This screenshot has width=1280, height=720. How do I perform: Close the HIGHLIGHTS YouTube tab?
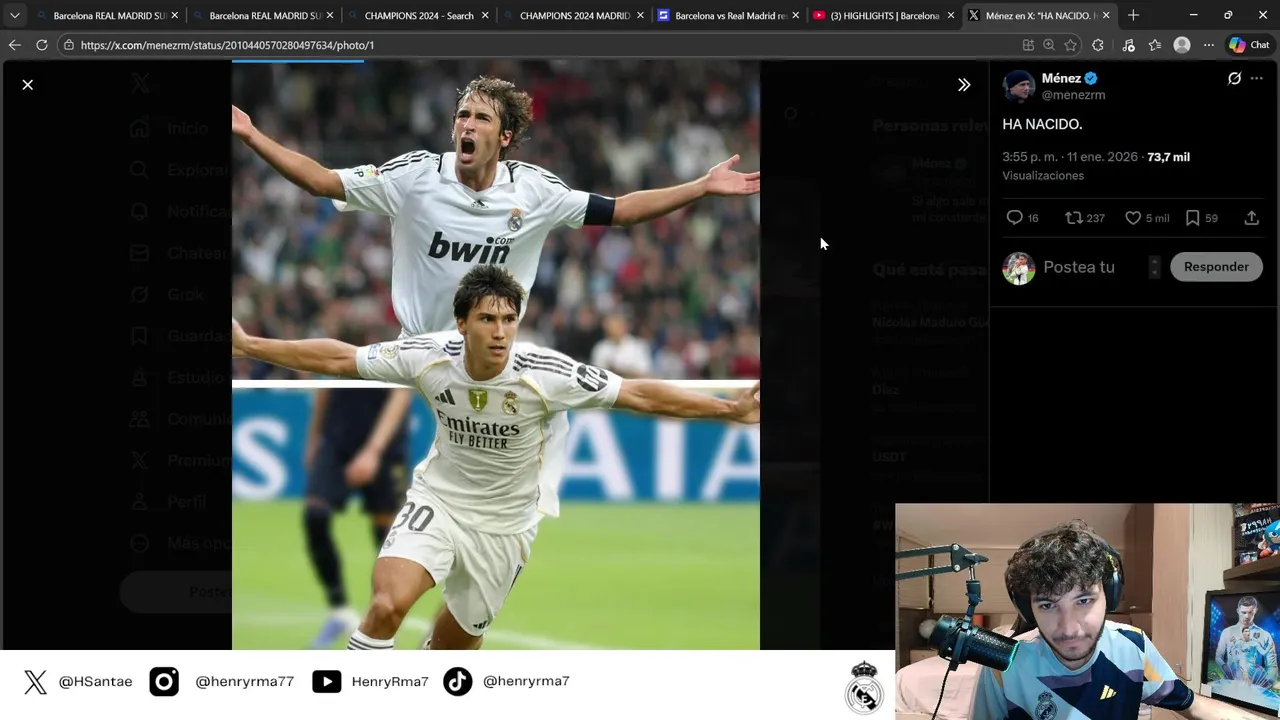click(x=951, y=15)
